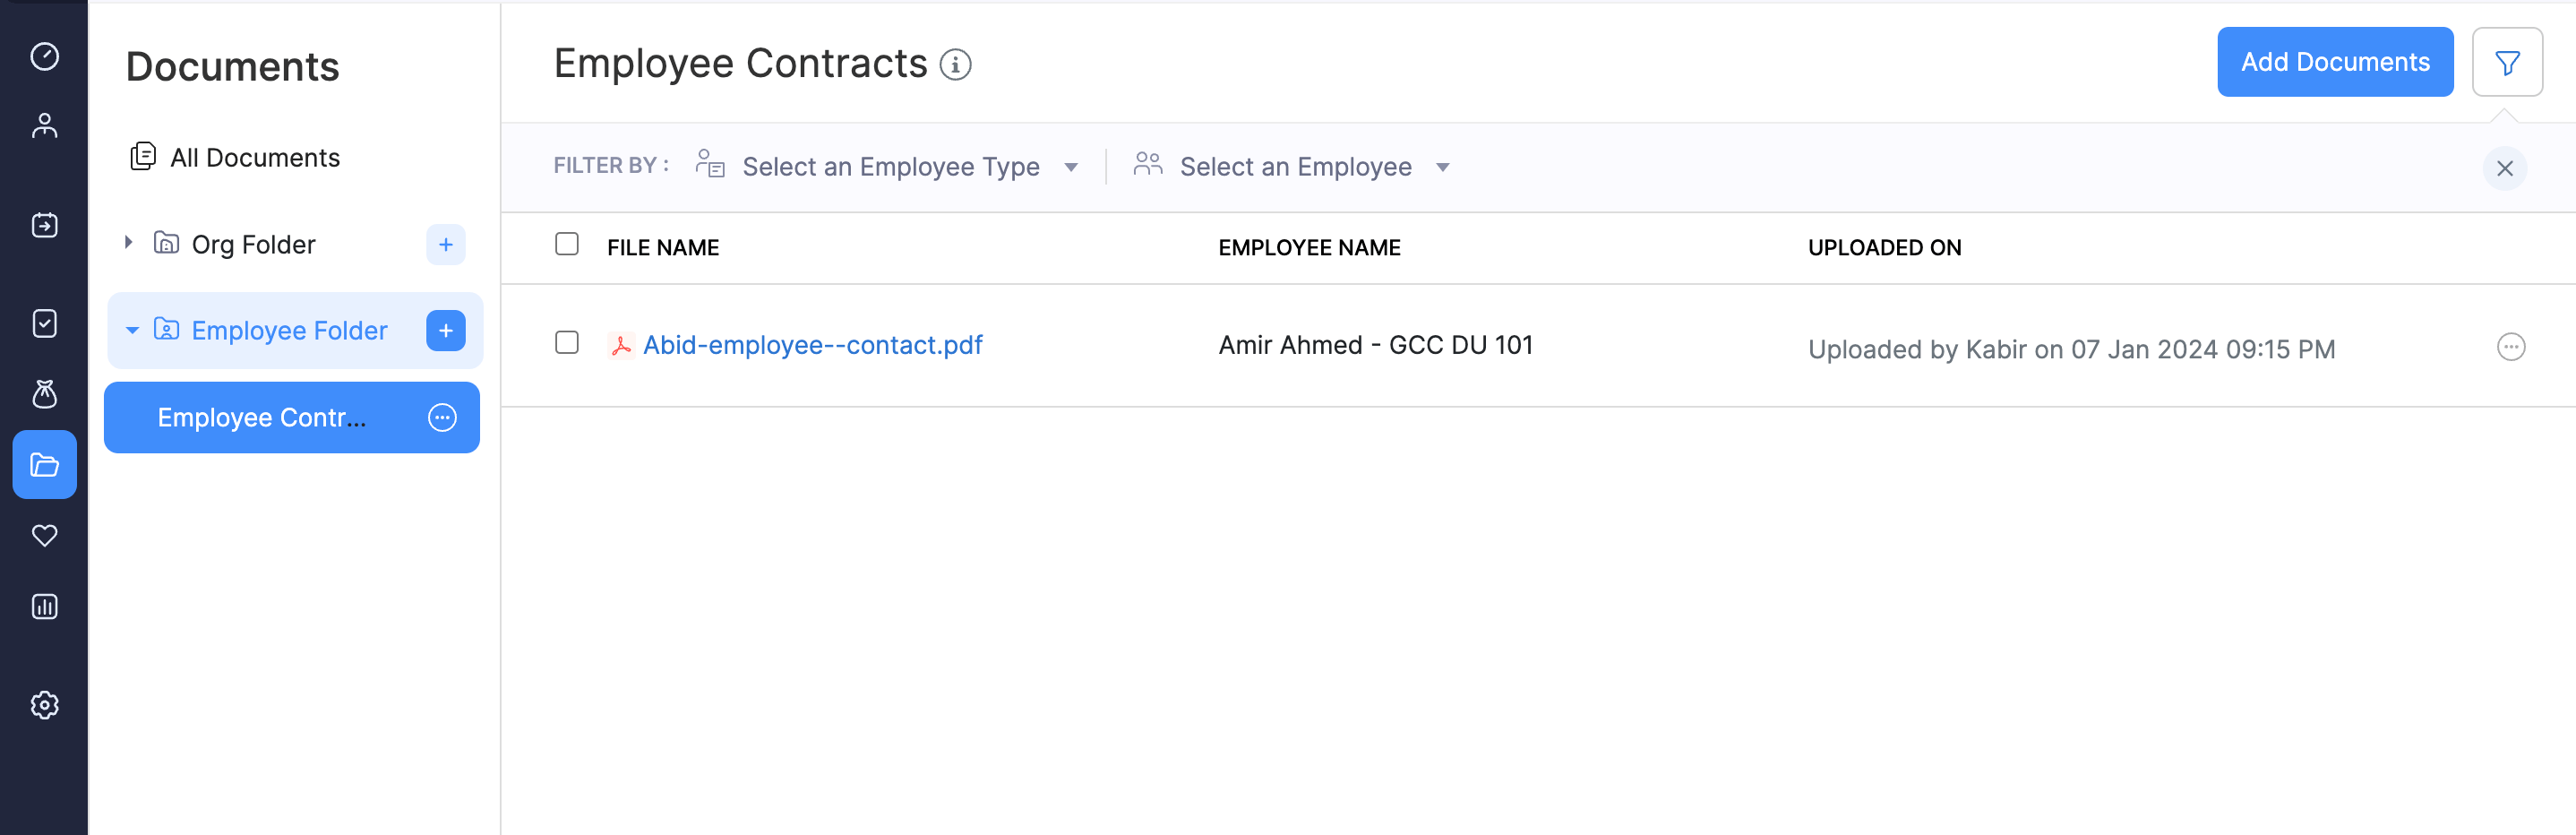Close the filter bar with X button
The height and width of the screenshot is (835, 2576).
pyautogui.click(x=2504, y=169)
